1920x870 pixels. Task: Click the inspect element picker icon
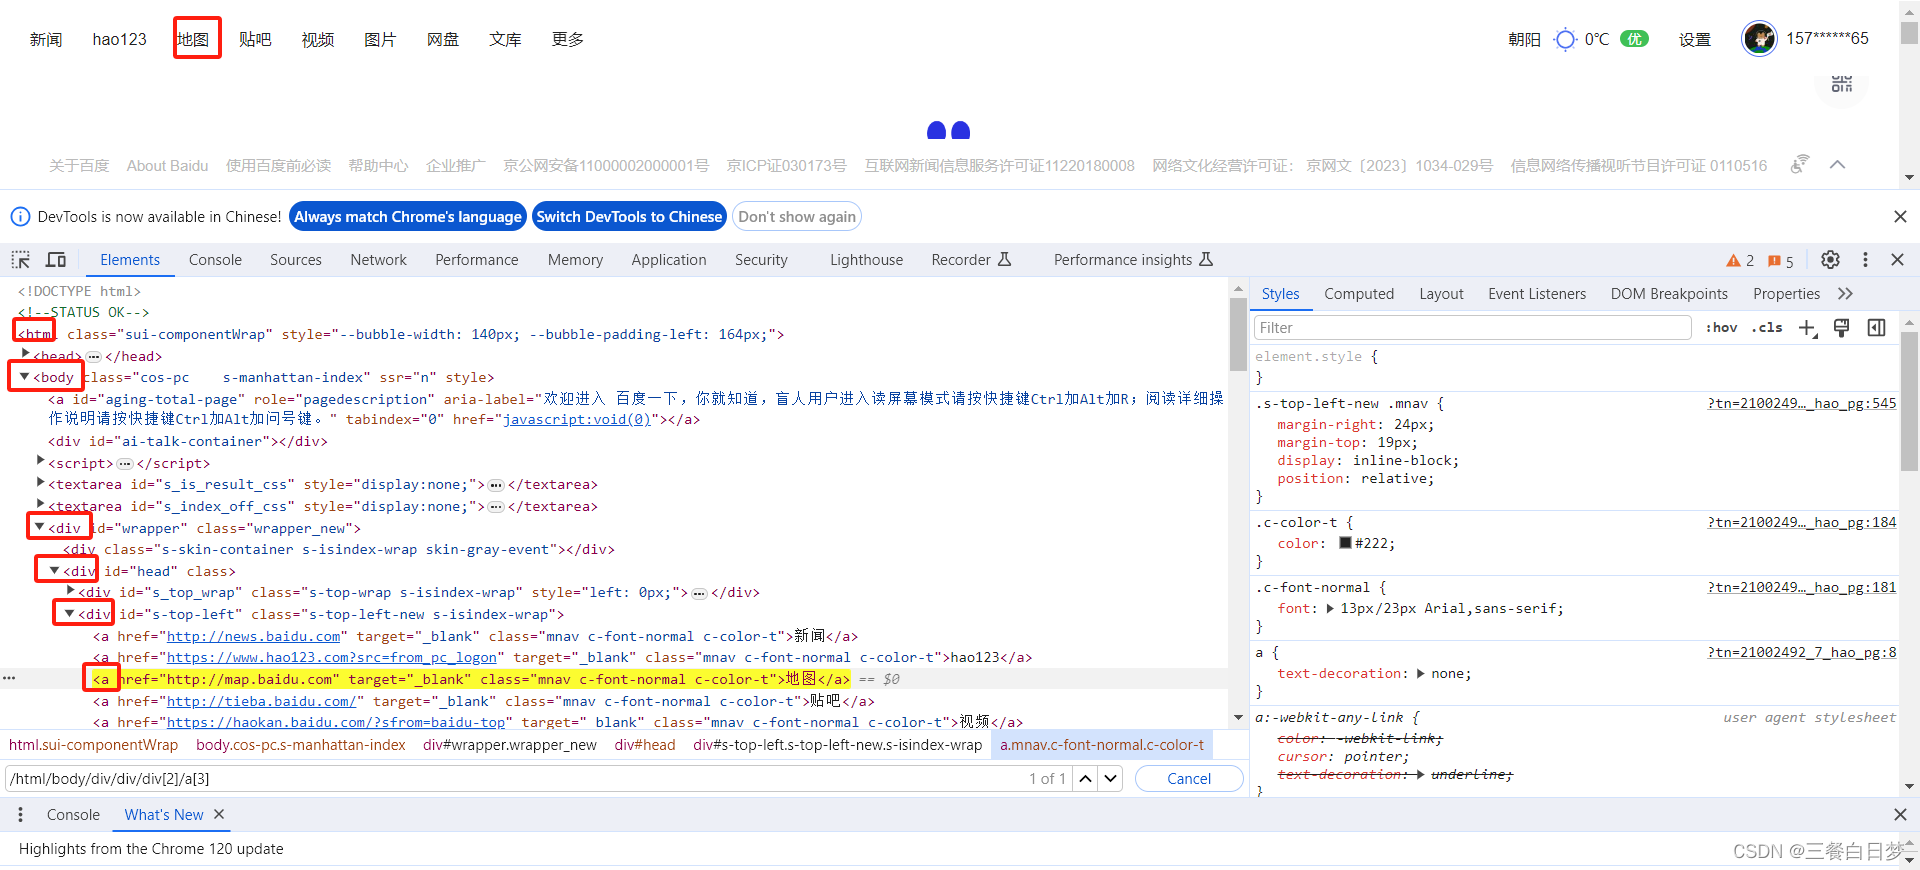pos(20,260)
